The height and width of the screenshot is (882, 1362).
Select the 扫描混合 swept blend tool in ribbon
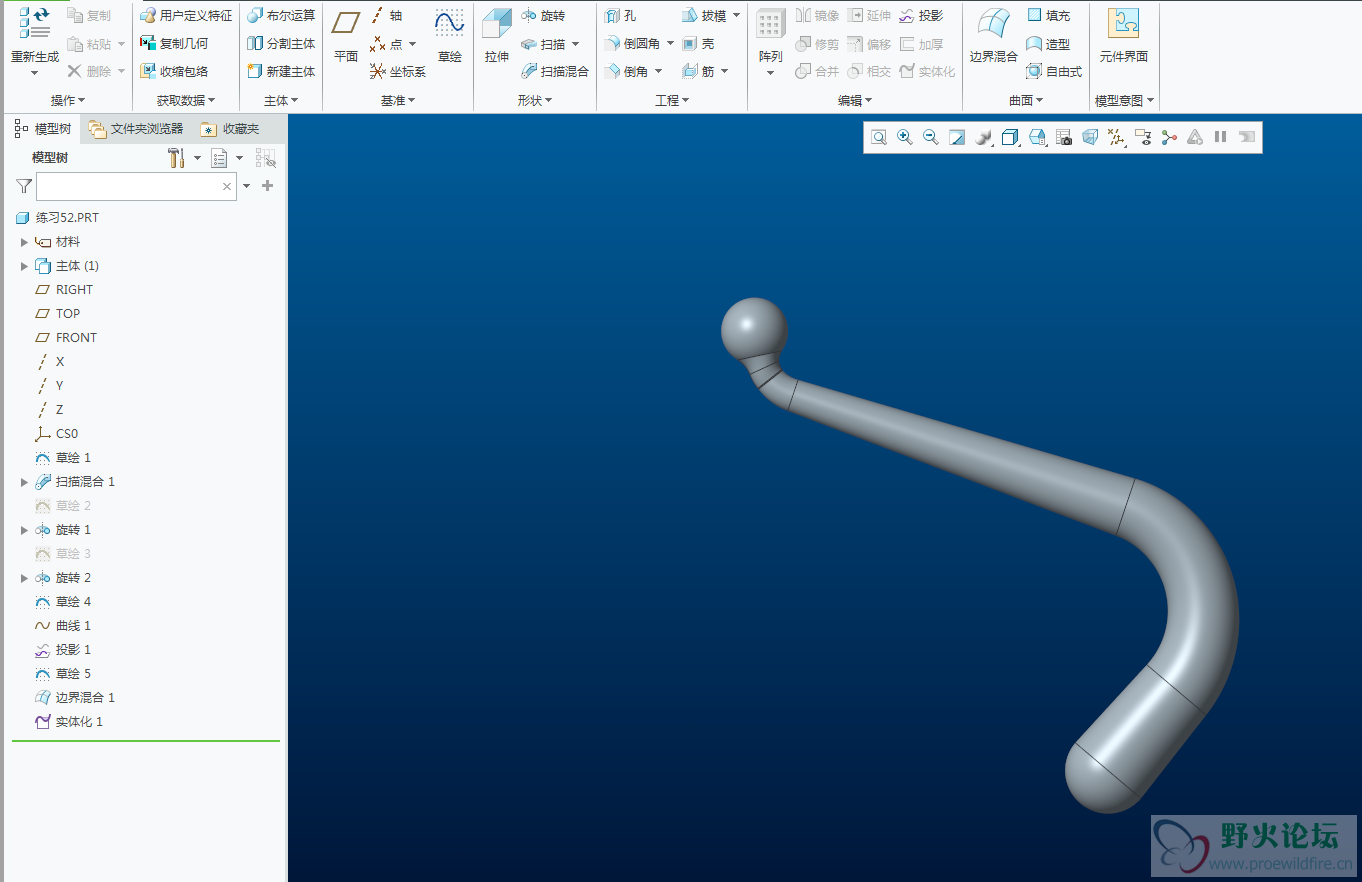[555, 72]
